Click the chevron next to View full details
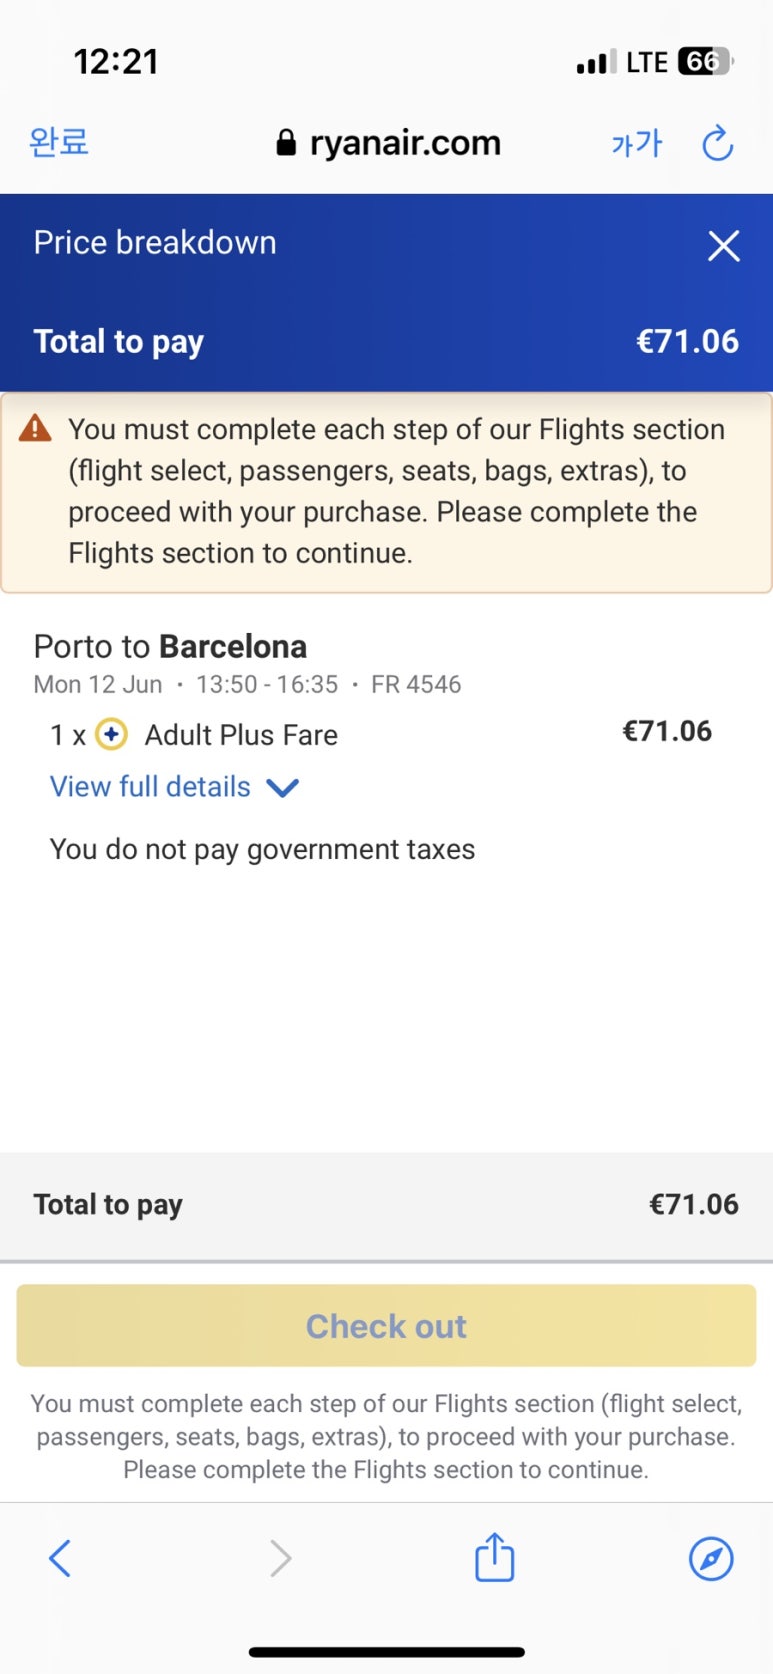 coord(283,788)
